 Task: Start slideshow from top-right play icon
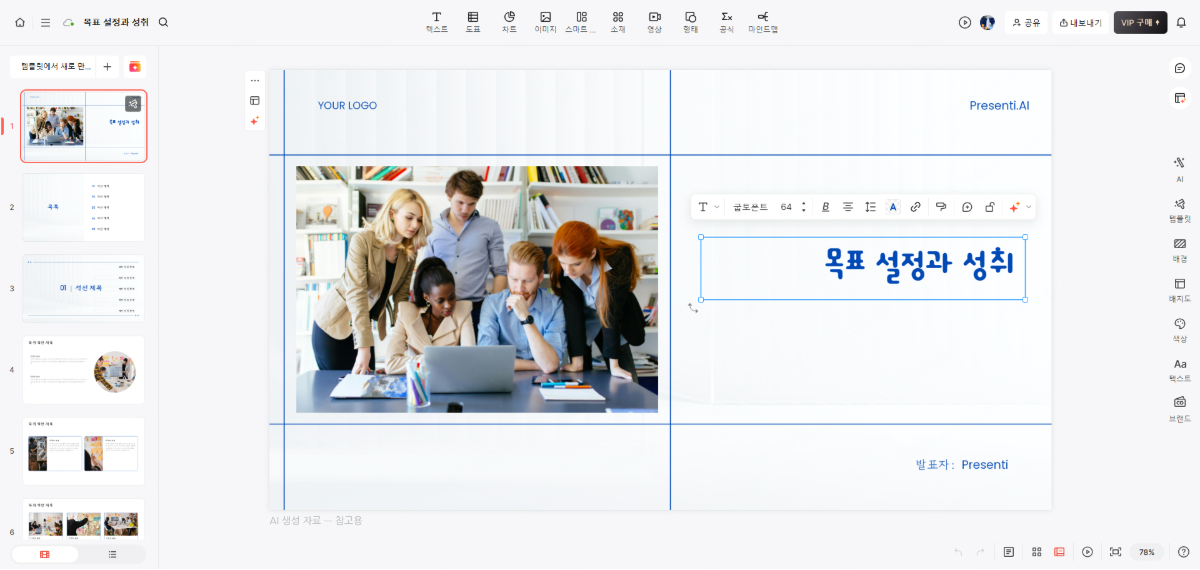pos(965,22)
